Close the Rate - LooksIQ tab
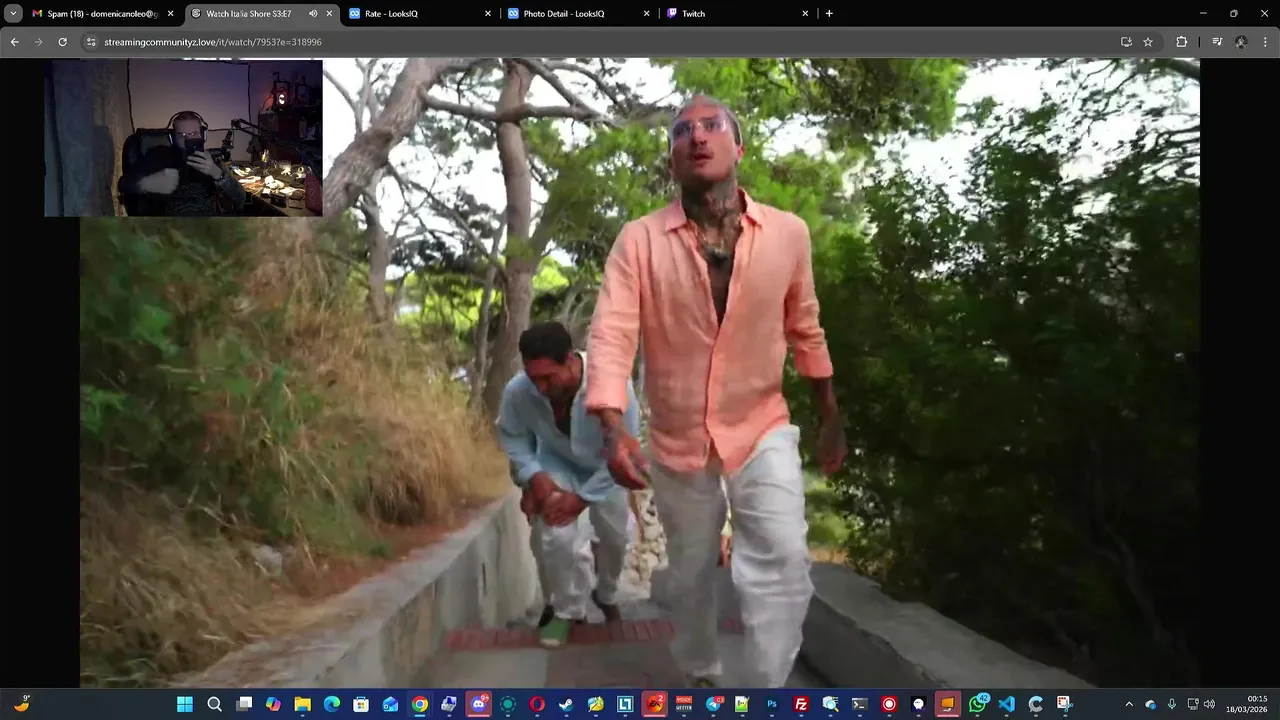Image resolution: width=1280 pixels, height=720 pixels. 488,14
